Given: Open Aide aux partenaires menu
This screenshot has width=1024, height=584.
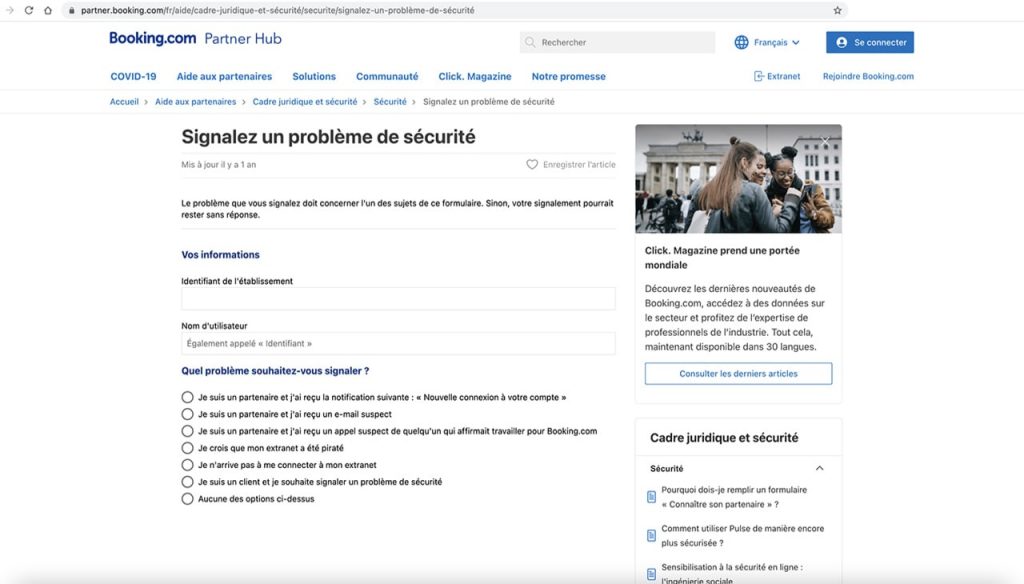Looking at the screenshot, I should coord(224,76).
